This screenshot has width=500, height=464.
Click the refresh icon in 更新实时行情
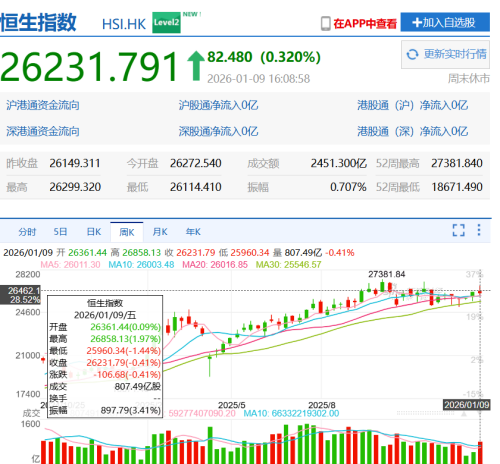pyautogui.click(x=412, y=54)
